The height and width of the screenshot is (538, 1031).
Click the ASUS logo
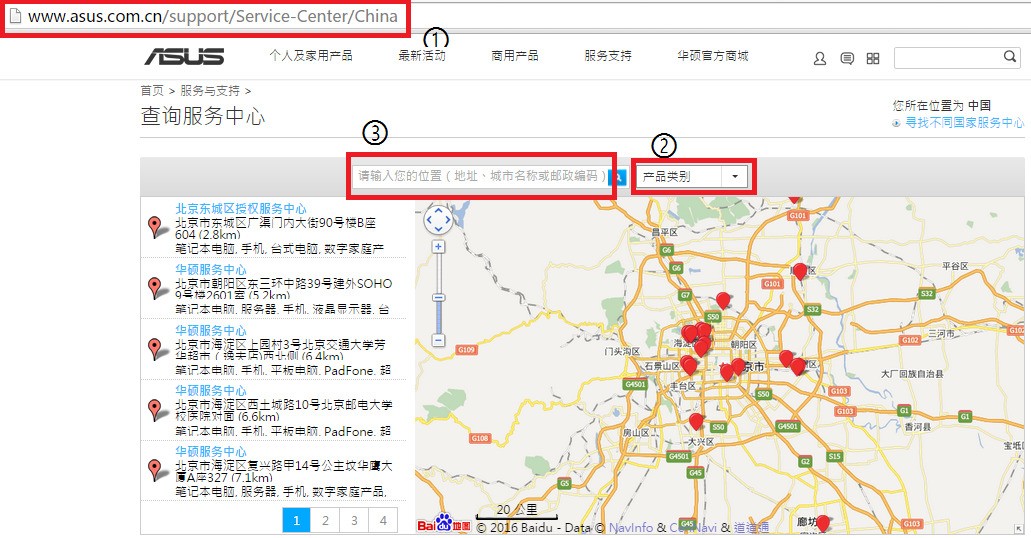click(184, 57)
